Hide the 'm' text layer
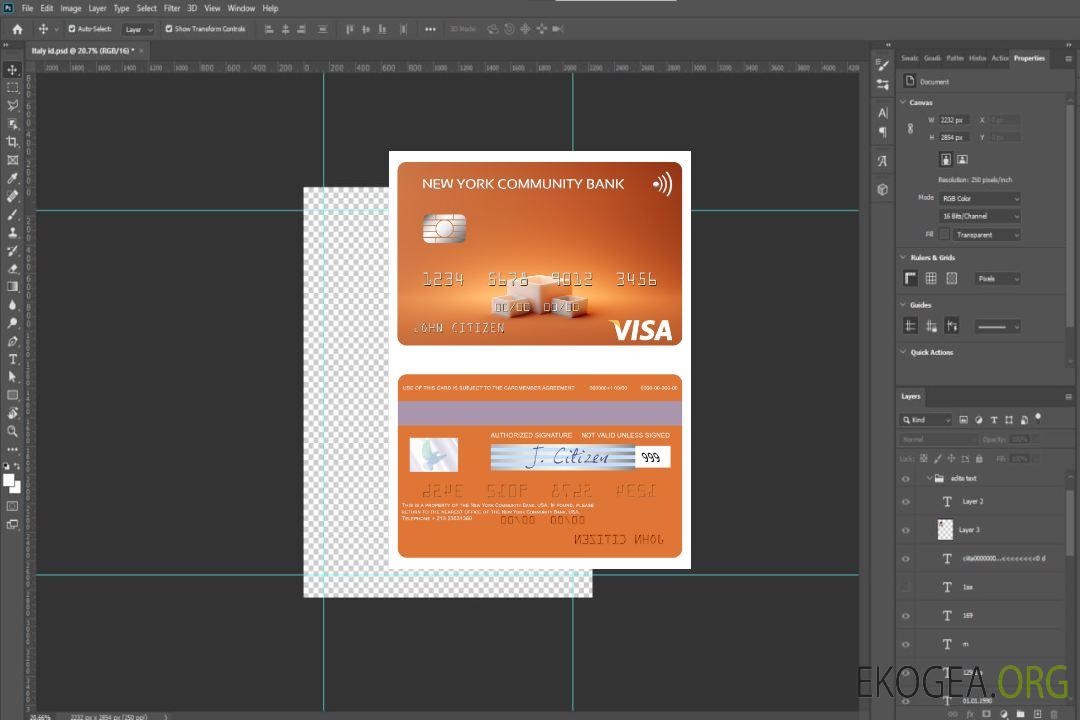 (906, 644)
